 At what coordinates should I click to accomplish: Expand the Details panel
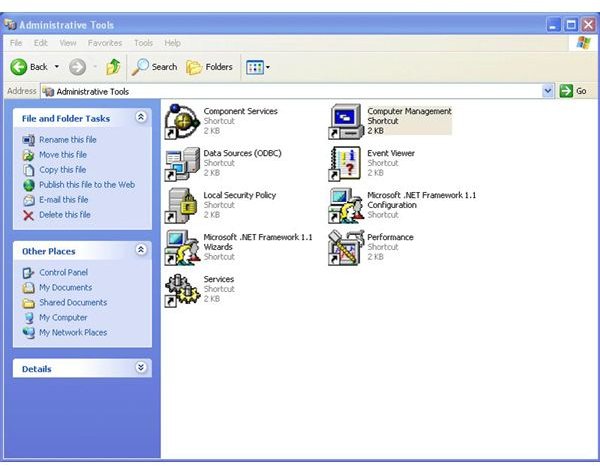[x=141, y=368]
